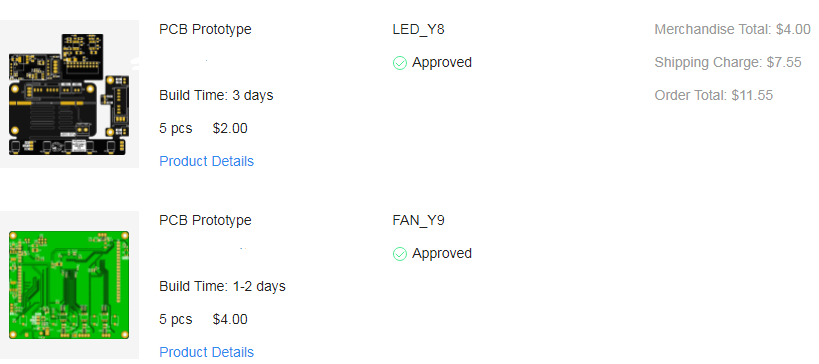The width and height of the screenshot is (819, 364).
Task: Open the black LED_Y8 PCB thumbnail
Action: pyautogui.click(x=69, y=94)
